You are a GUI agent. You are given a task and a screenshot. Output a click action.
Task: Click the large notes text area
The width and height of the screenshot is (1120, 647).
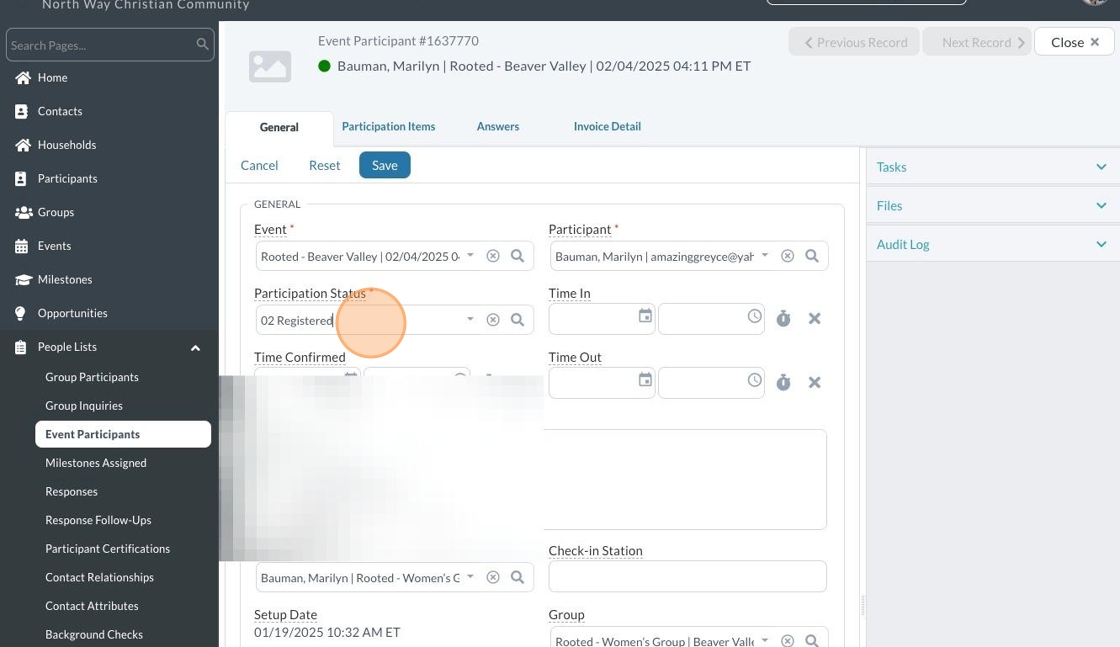(685, 479)
